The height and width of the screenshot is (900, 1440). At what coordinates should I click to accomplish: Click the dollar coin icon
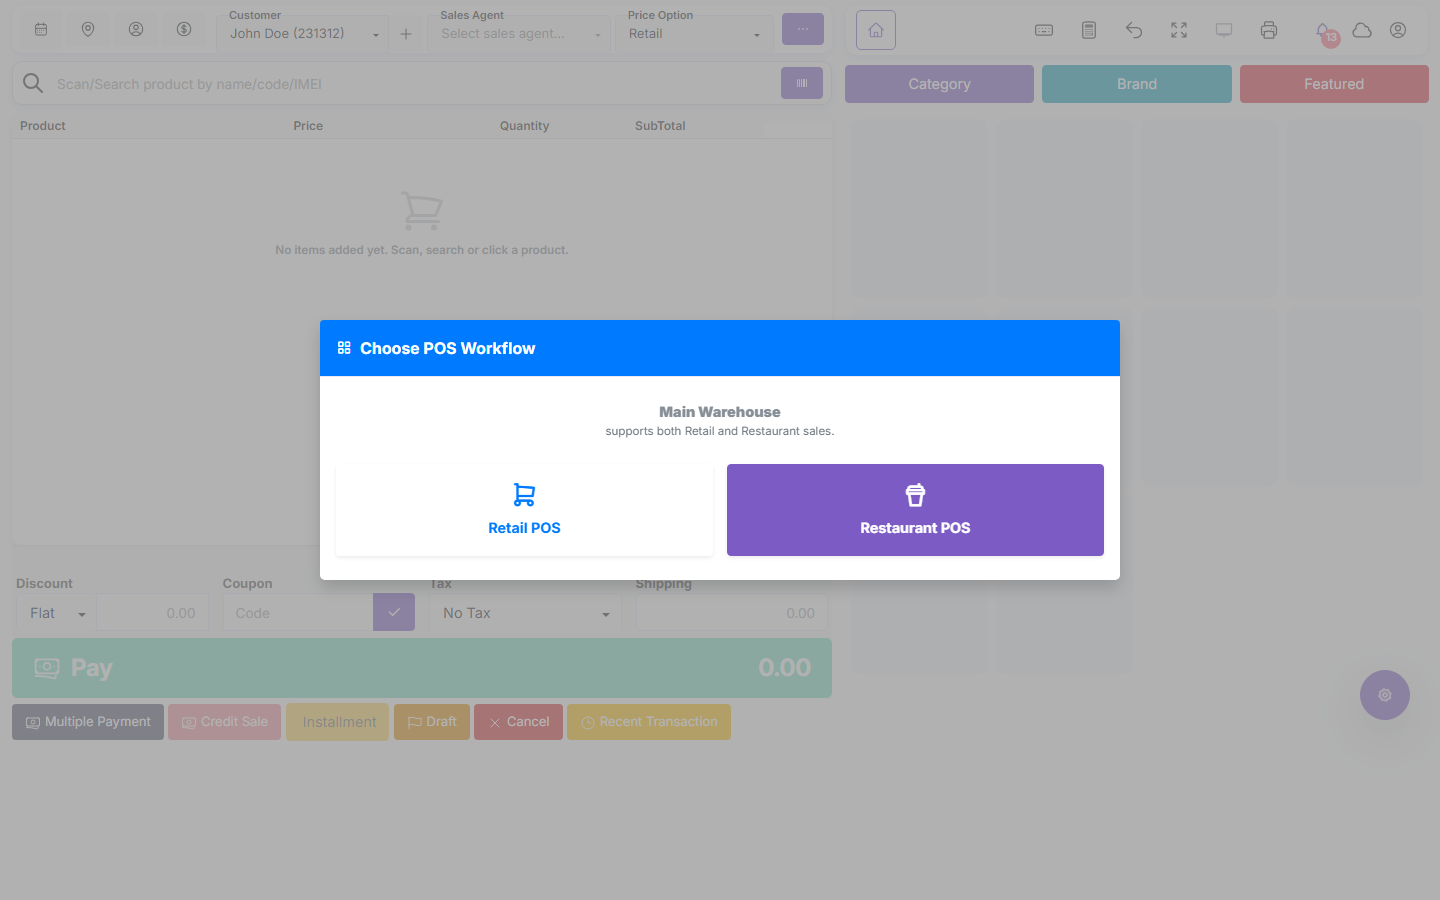click(x=184, y=30)
